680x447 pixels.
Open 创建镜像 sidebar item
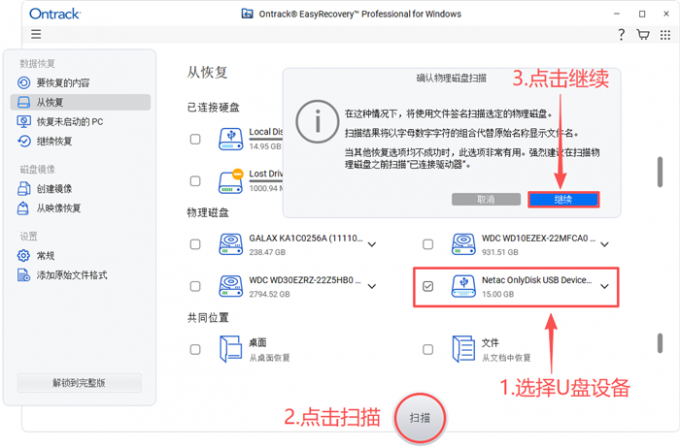pos(81,189)
